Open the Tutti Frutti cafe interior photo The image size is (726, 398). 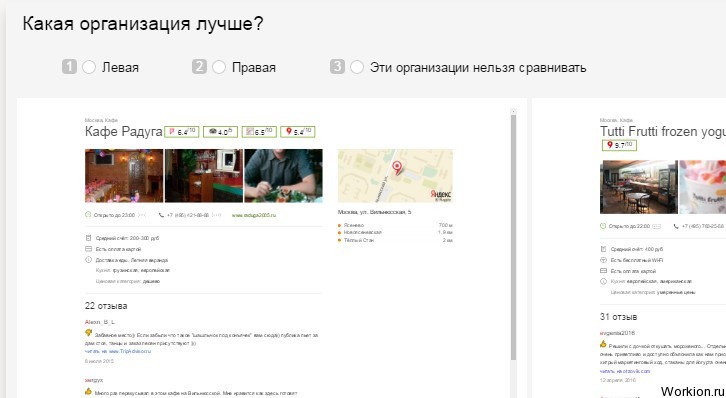[638, 187]
